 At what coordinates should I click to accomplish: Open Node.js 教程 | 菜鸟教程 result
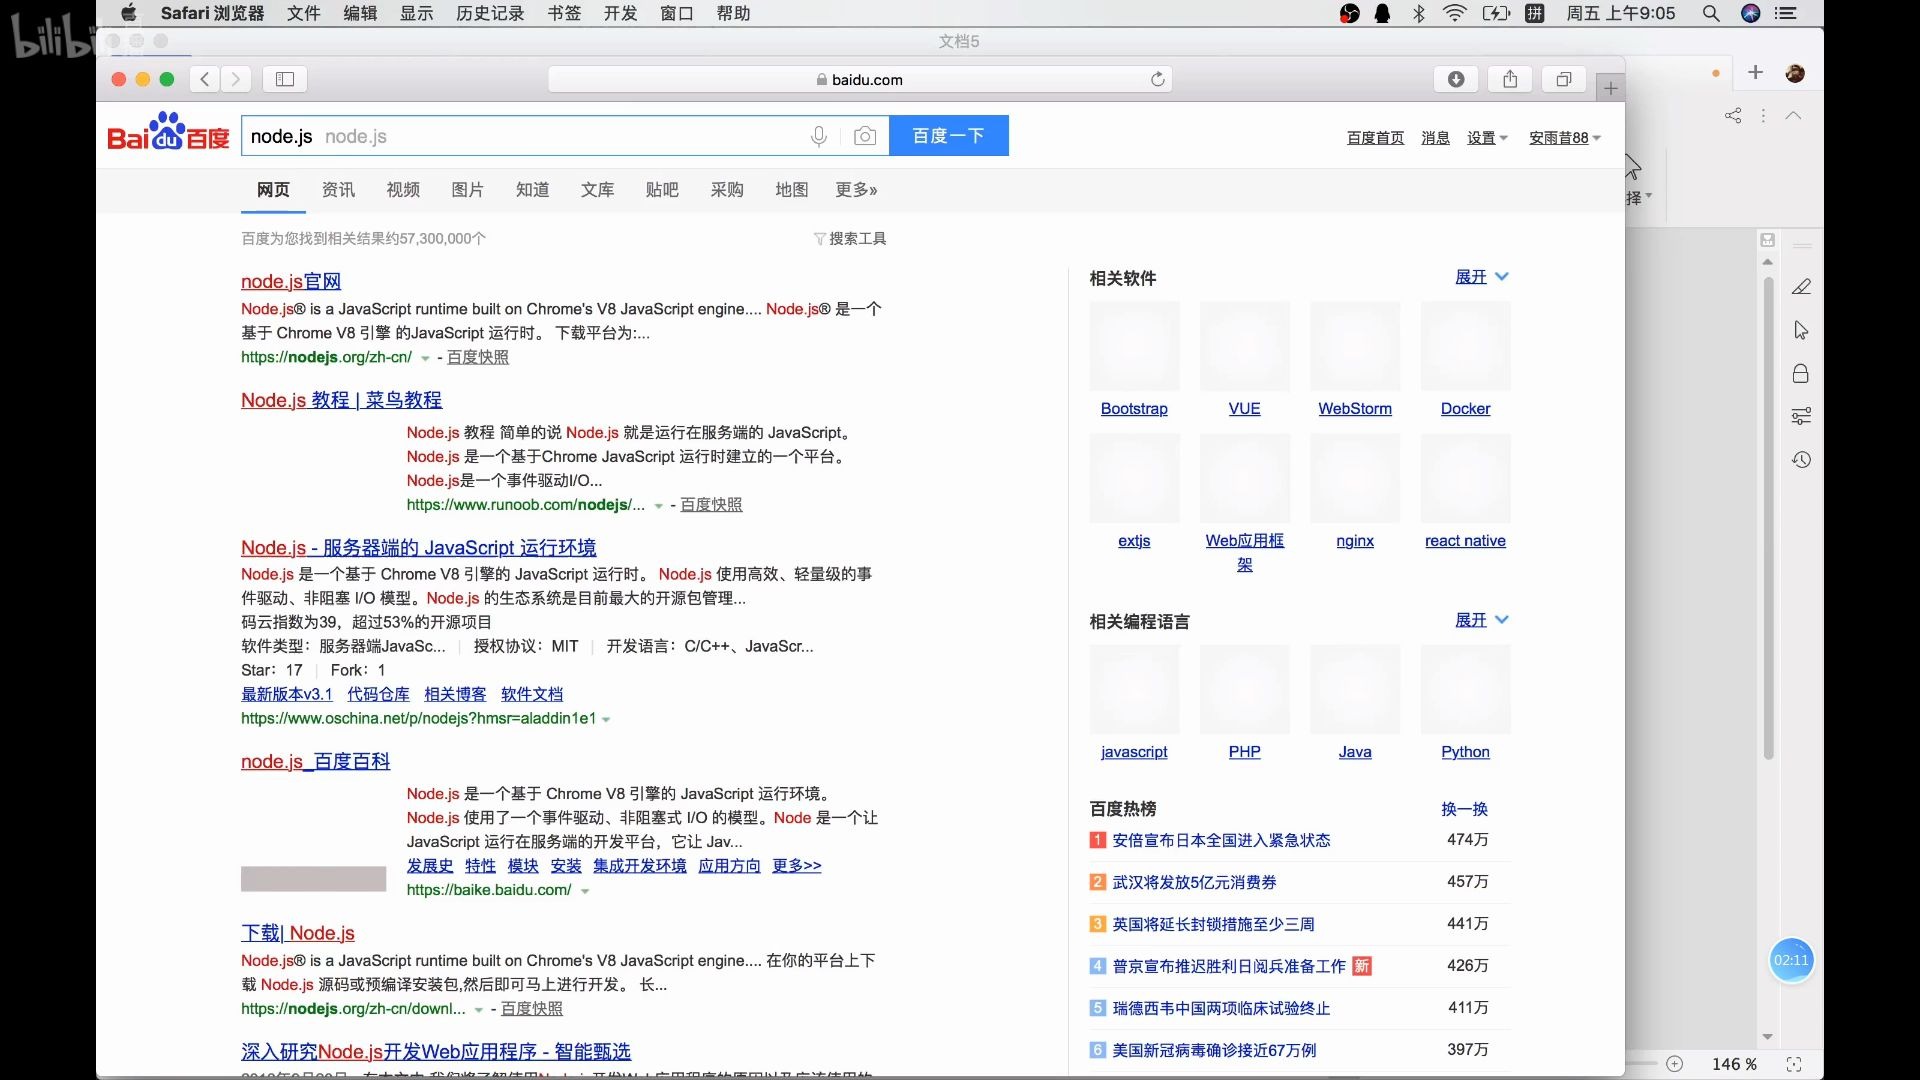click(341, 400)
